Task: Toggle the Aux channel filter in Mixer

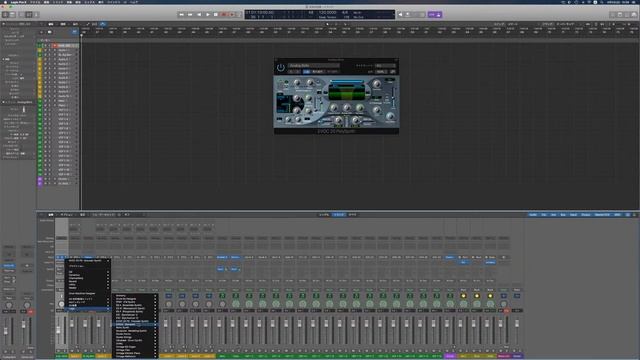Action: pyautogui.click(x=553, y=215)
